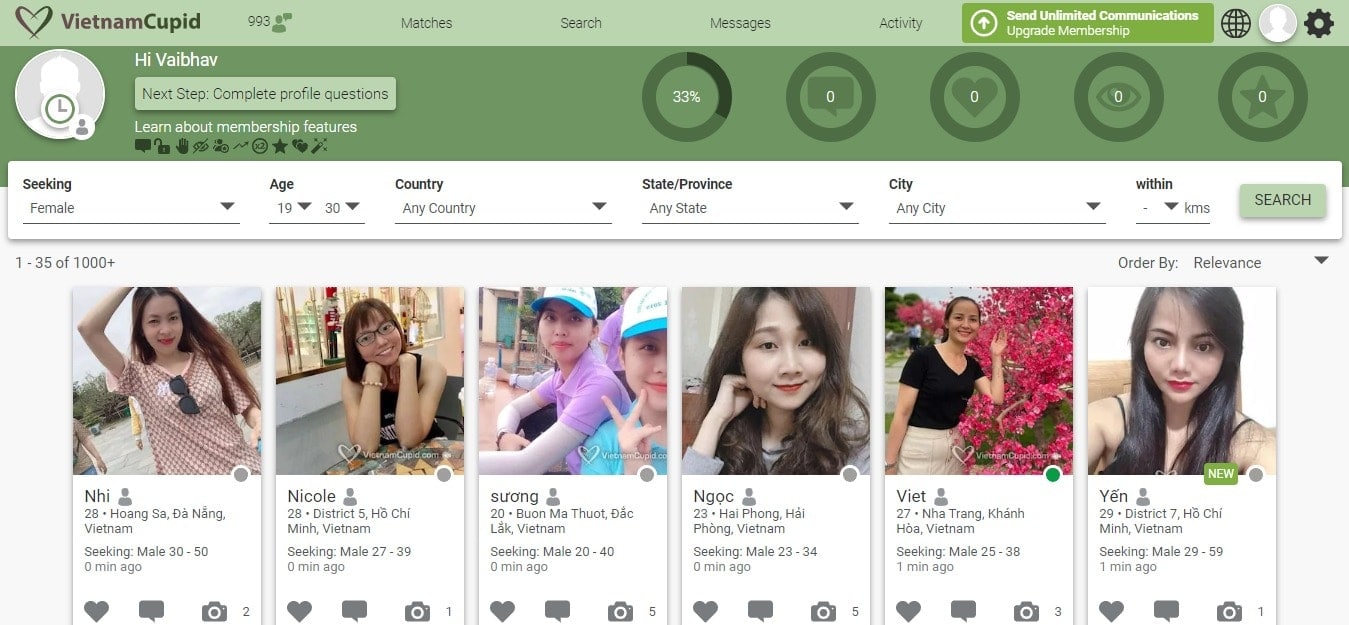Open sương's photos via camera icon
Viewport: 1349px width, 625px height.
point(620,611)
